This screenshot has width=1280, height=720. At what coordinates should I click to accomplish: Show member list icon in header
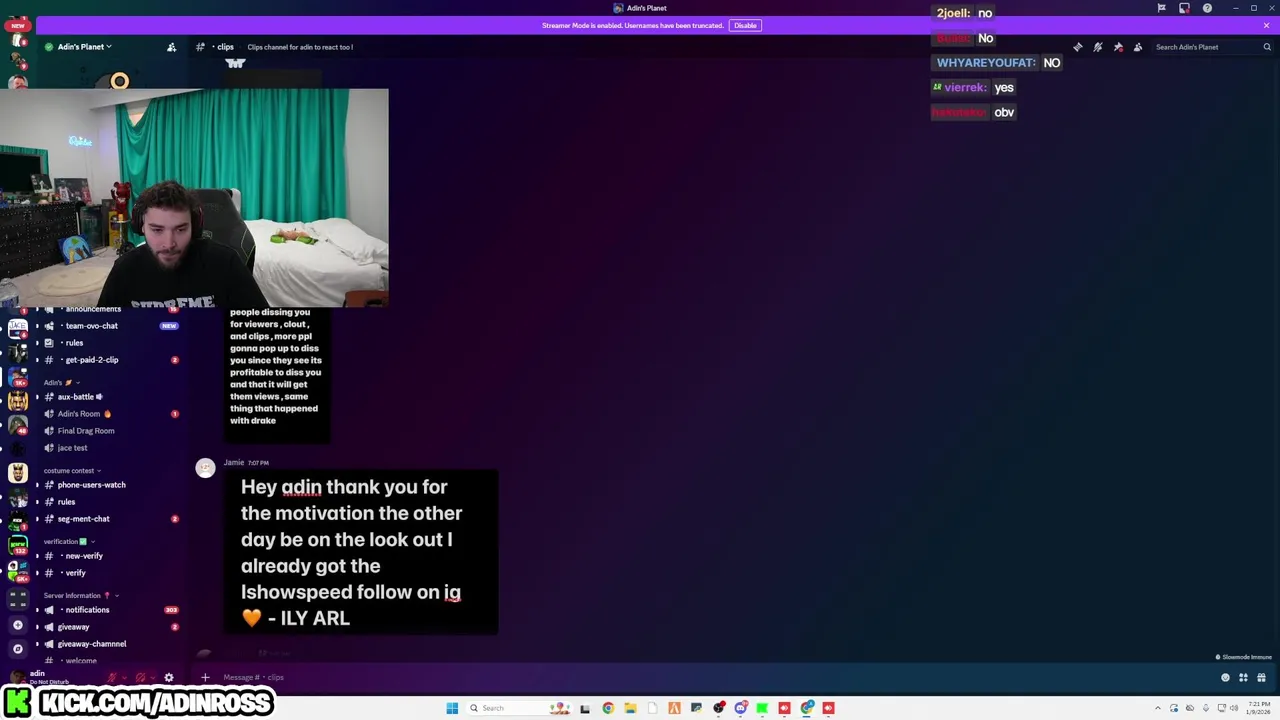[1138, 47]
